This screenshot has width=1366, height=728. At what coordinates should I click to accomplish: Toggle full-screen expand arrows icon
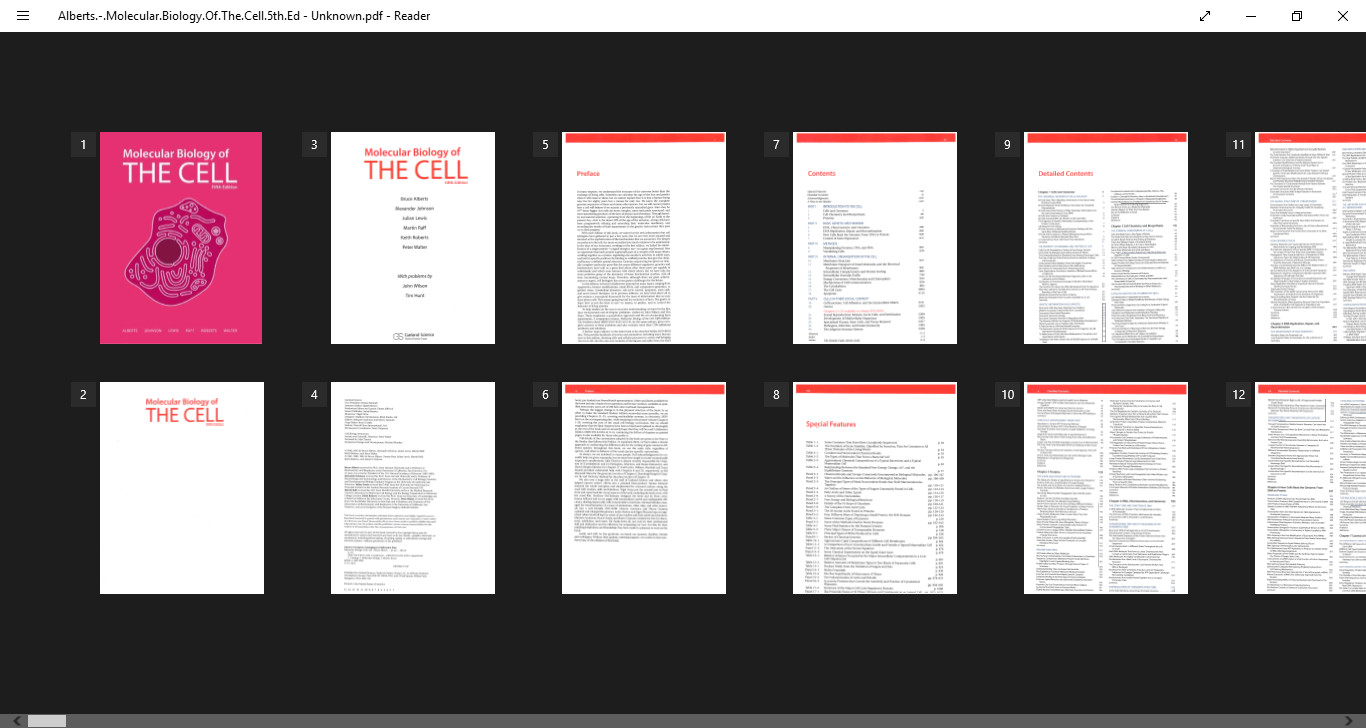tap(1205, 16)
